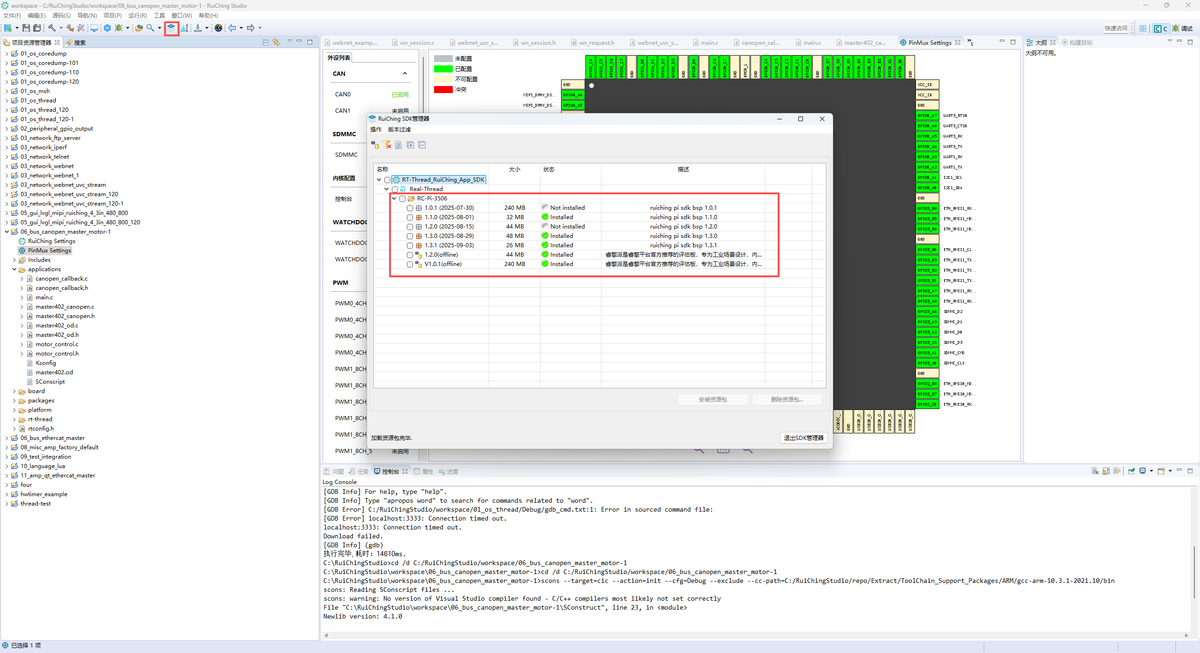
Task: Collapse the RT-Thread_RuiChing_App_SDK tree node
Action: pyautogui.click(x=379, y=180)
